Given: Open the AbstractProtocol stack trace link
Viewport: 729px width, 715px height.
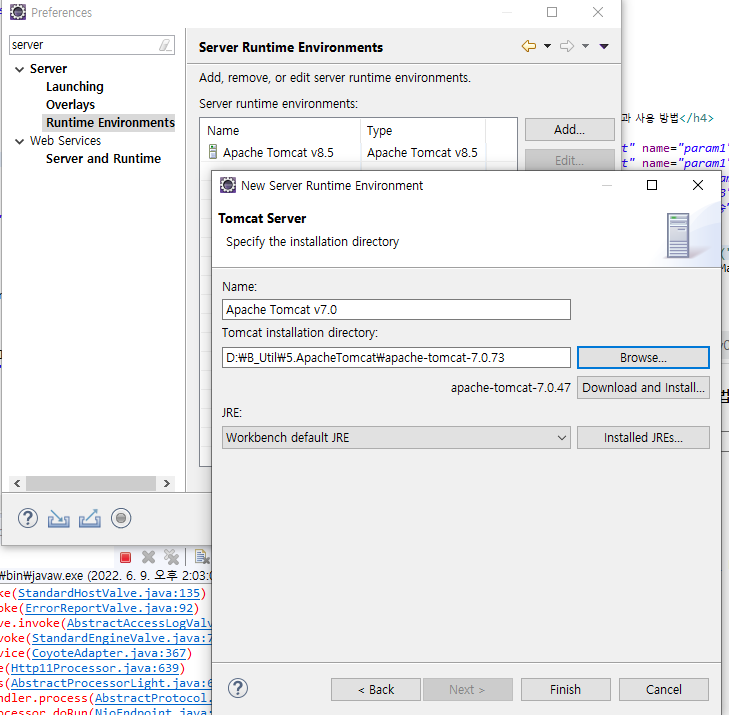Looking at the screenshot, I should click(153, 698).
